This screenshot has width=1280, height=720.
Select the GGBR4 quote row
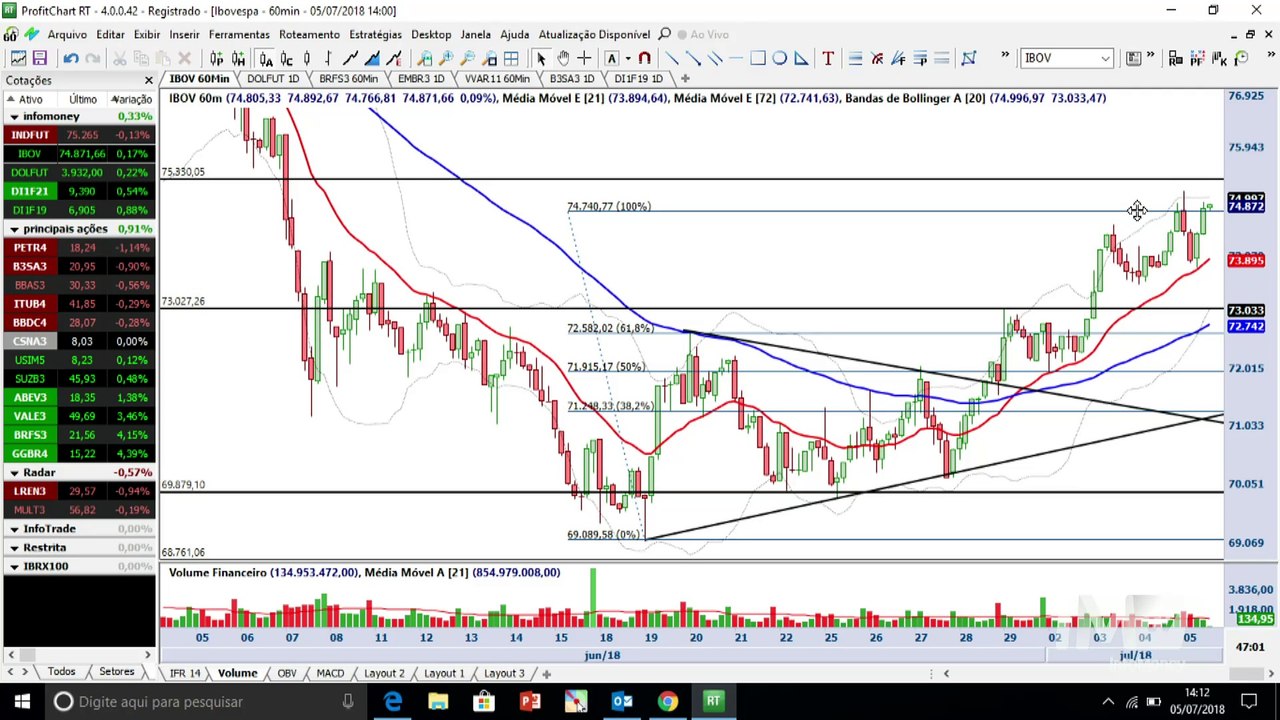(x=78, y=454)
